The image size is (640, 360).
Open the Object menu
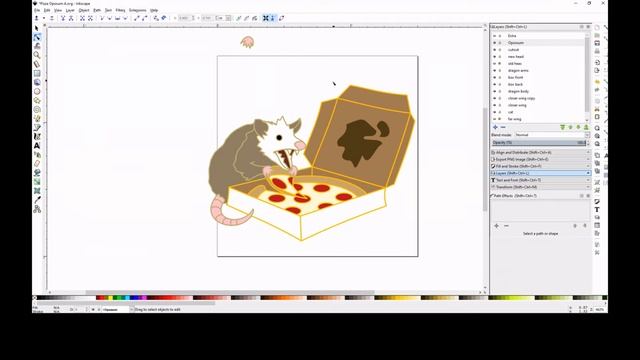(84, 10)
